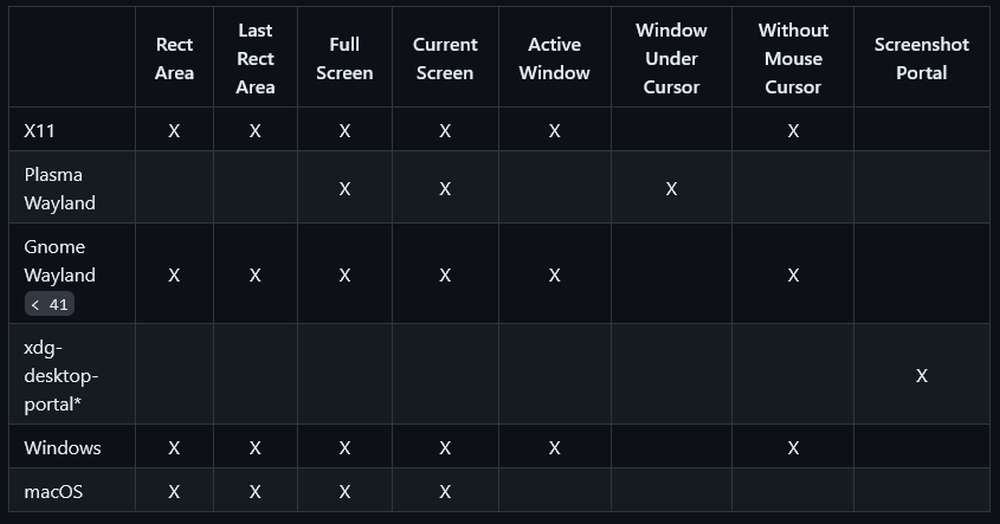This screenshot has height=524, width=1000.
Task: Select the X11 row label
Action: click(40, 131)
